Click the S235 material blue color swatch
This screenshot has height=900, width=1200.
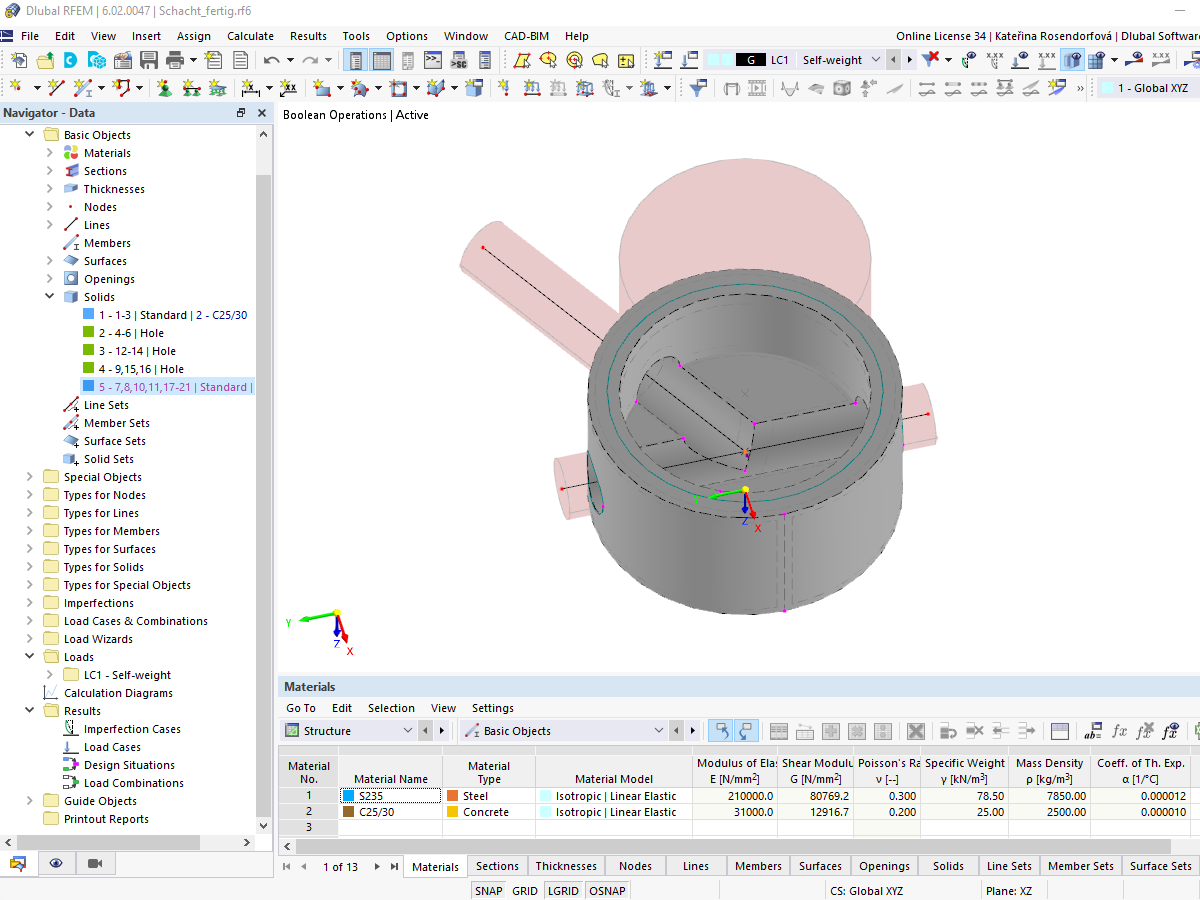coord(348,796)
